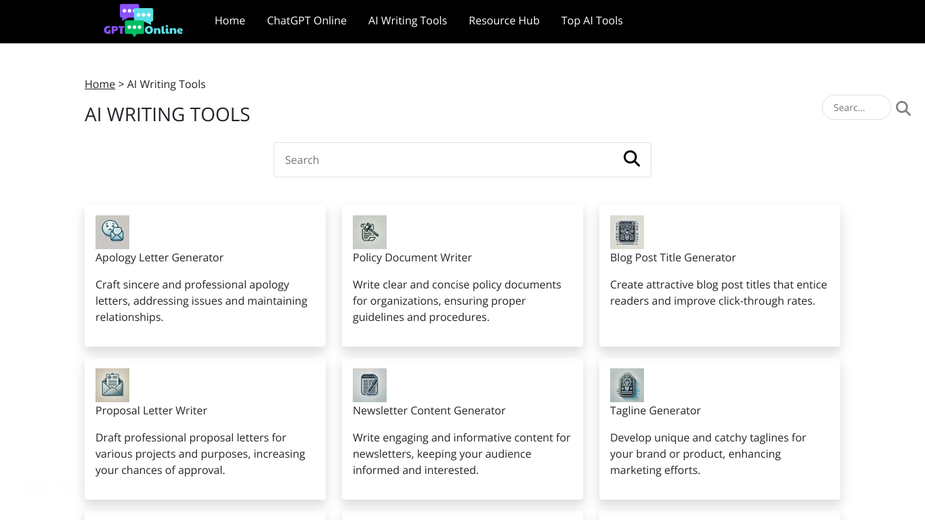Click the 'Write clear and concise policy documents' description
This screenshot has height=520, width=925.
(x=457, y=301)
